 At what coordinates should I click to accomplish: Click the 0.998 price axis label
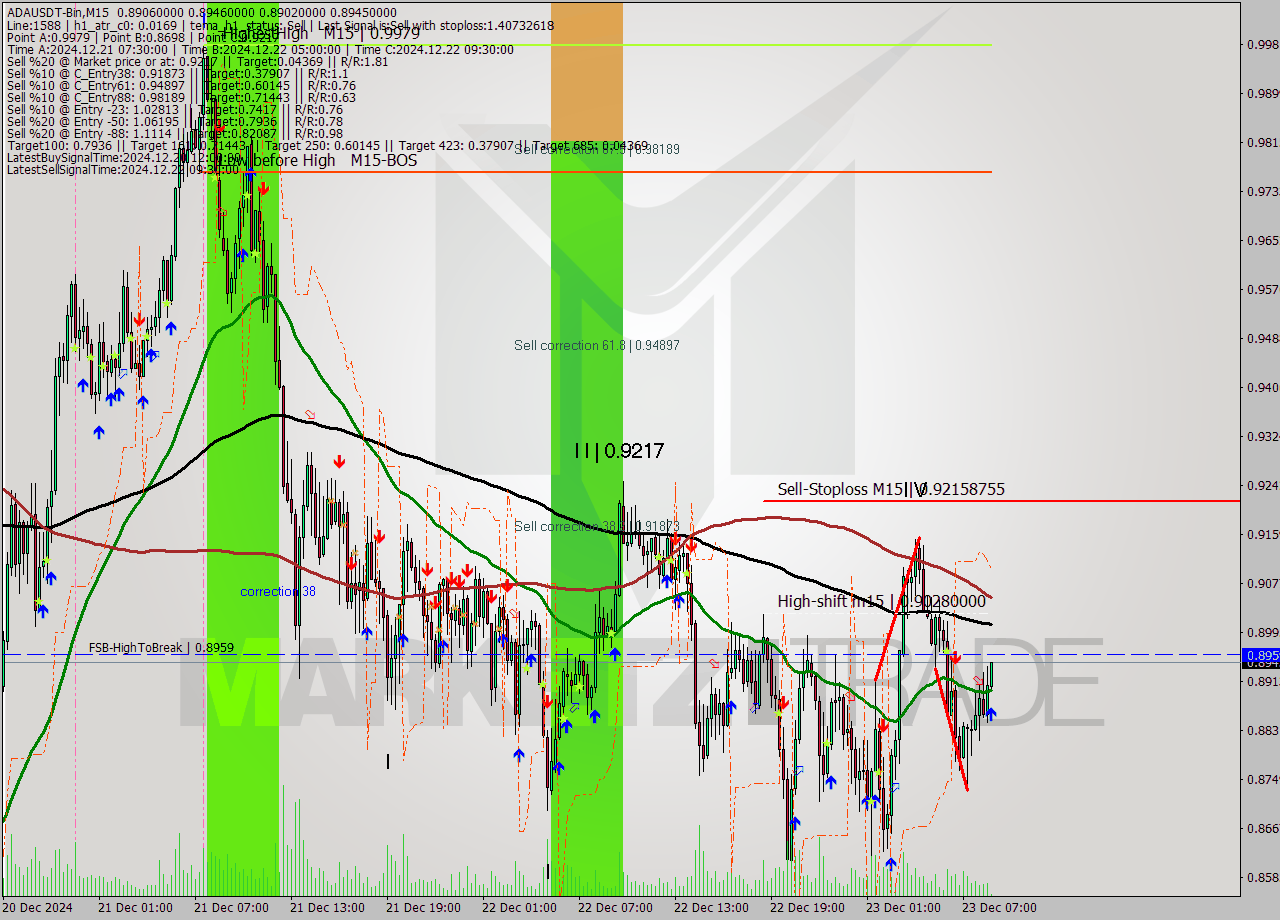coord(1264,44)
